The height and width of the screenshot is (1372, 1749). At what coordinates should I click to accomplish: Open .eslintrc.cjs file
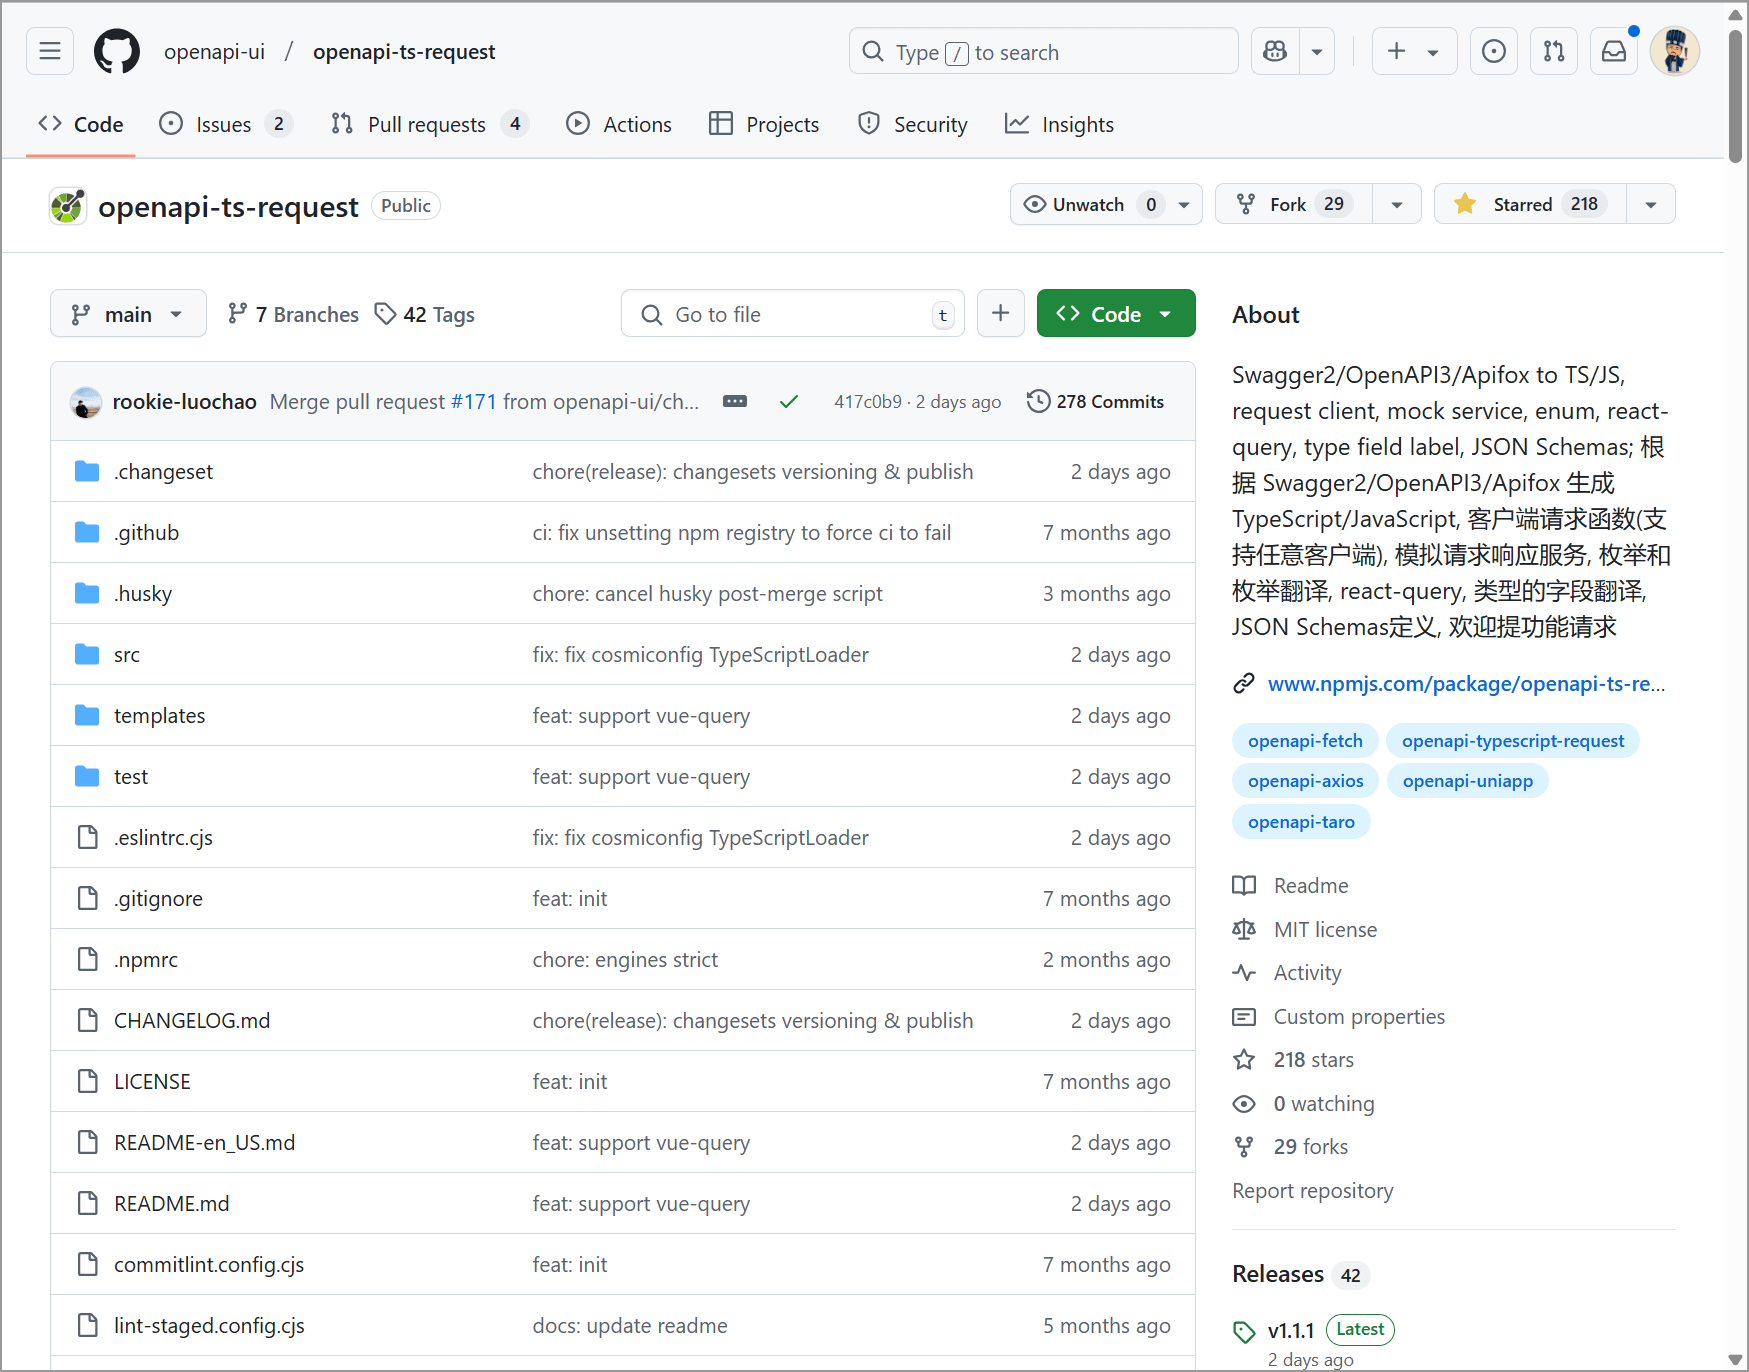click(x=163, y=838)
